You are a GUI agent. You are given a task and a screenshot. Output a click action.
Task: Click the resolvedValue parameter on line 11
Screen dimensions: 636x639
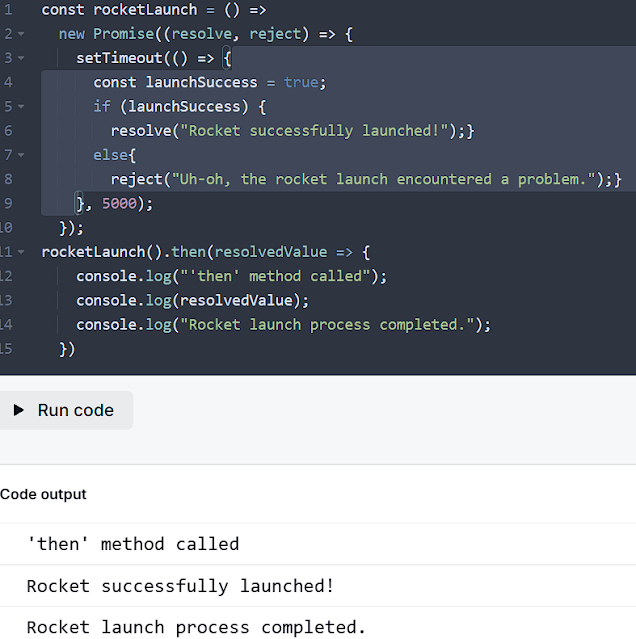tap(271, 252)
